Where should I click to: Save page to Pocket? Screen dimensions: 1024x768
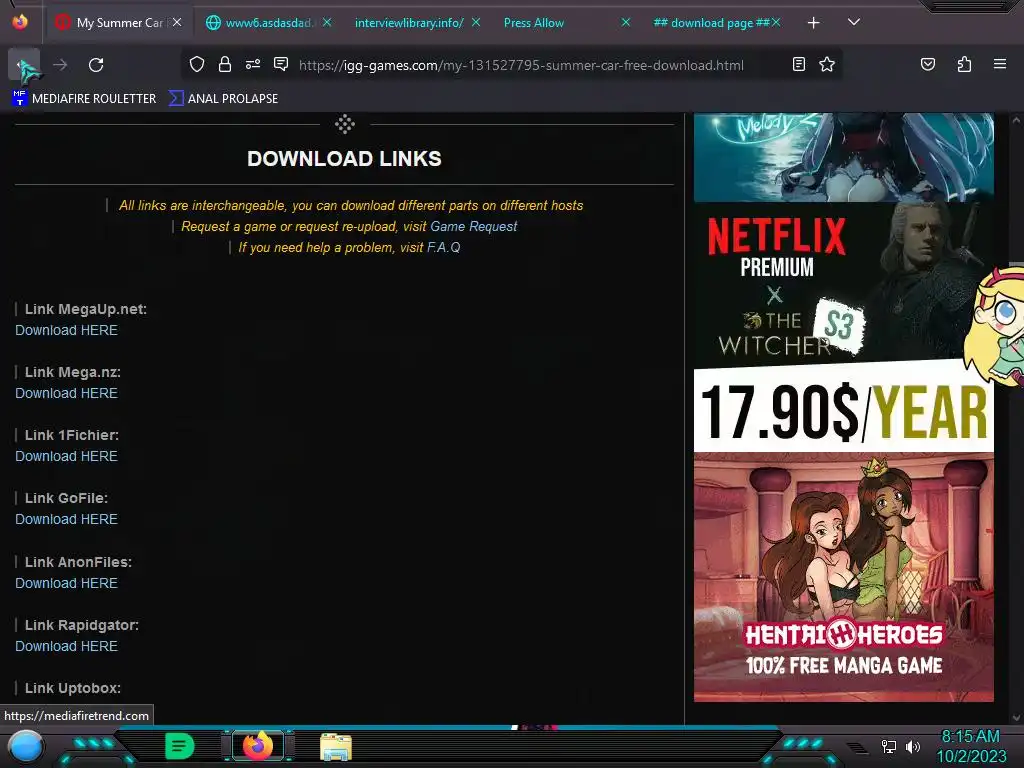(x=927, y=64)
